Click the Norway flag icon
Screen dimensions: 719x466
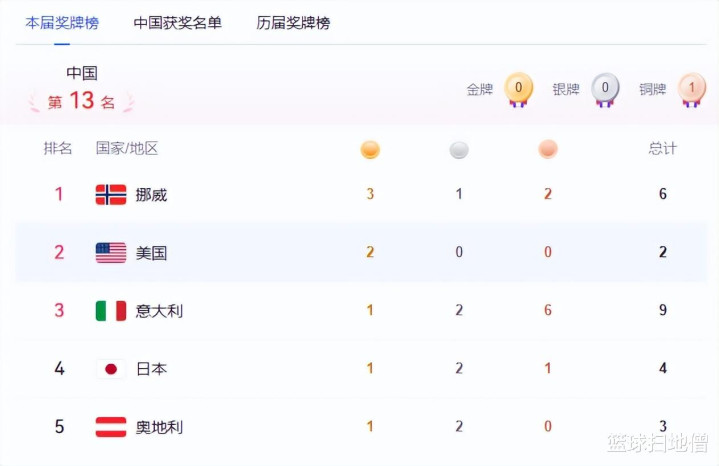pyautogui.click(x=110, y=194)
